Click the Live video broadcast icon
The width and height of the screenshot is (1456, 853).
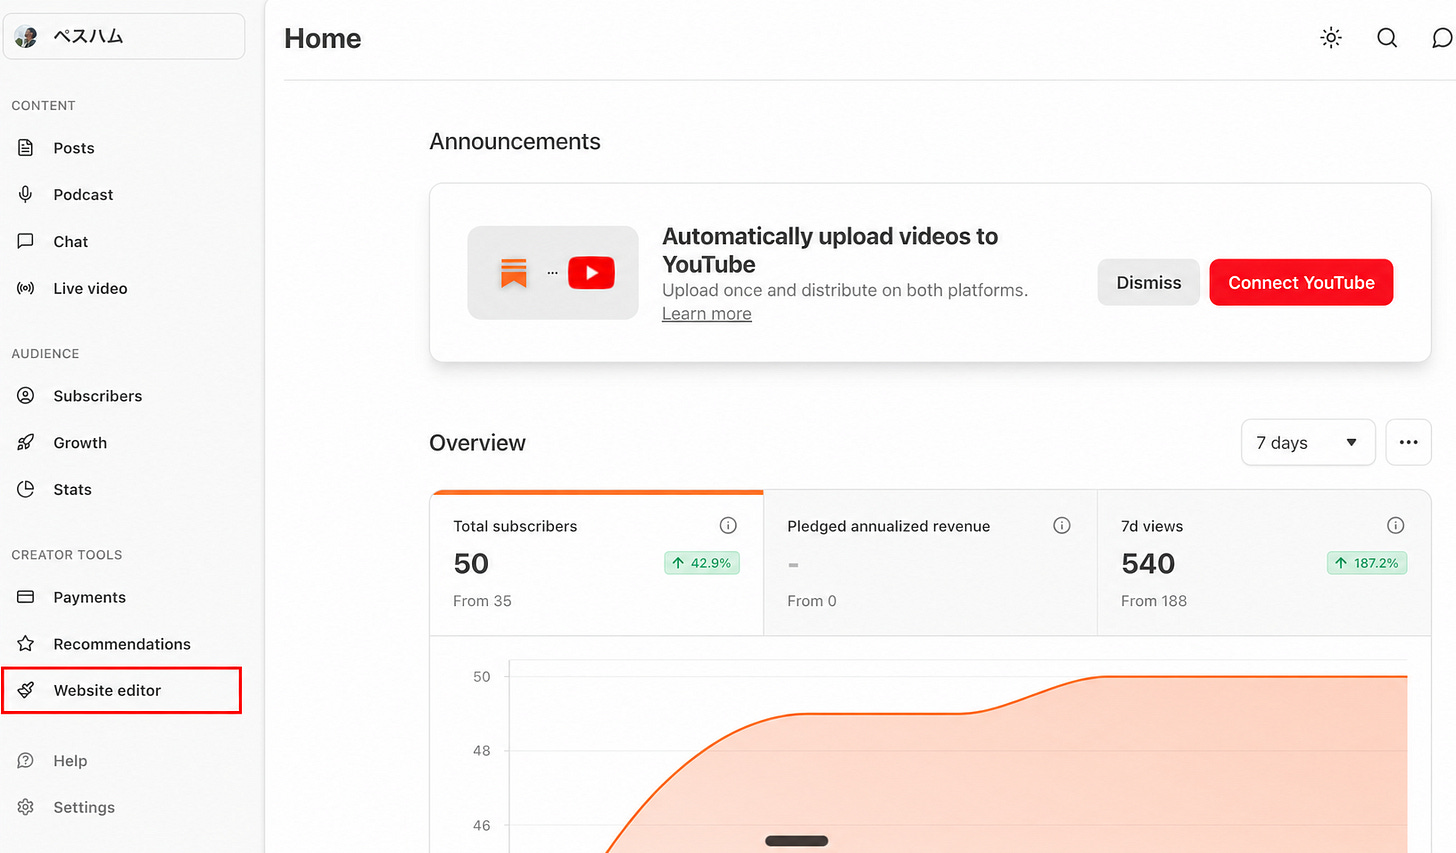tap(26, 288)
